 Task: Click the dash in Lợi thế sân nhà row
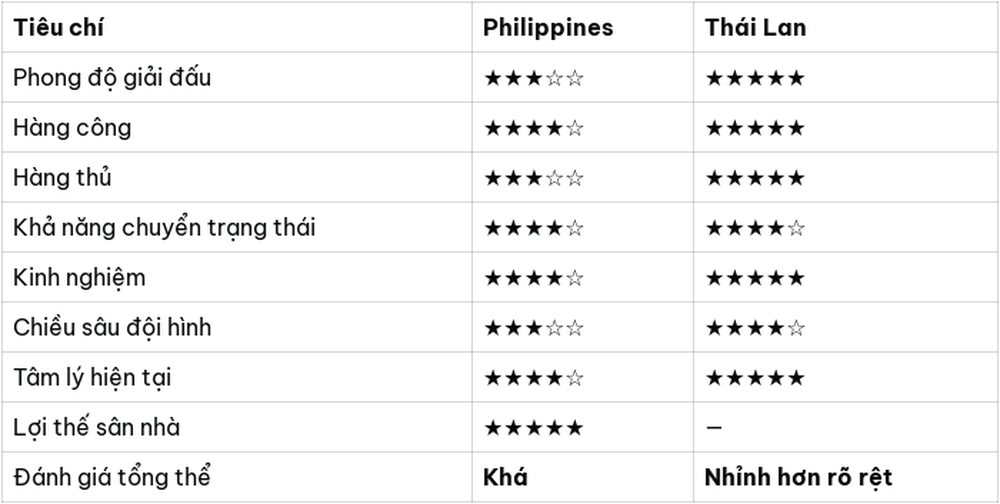click(x=714, y=427)
